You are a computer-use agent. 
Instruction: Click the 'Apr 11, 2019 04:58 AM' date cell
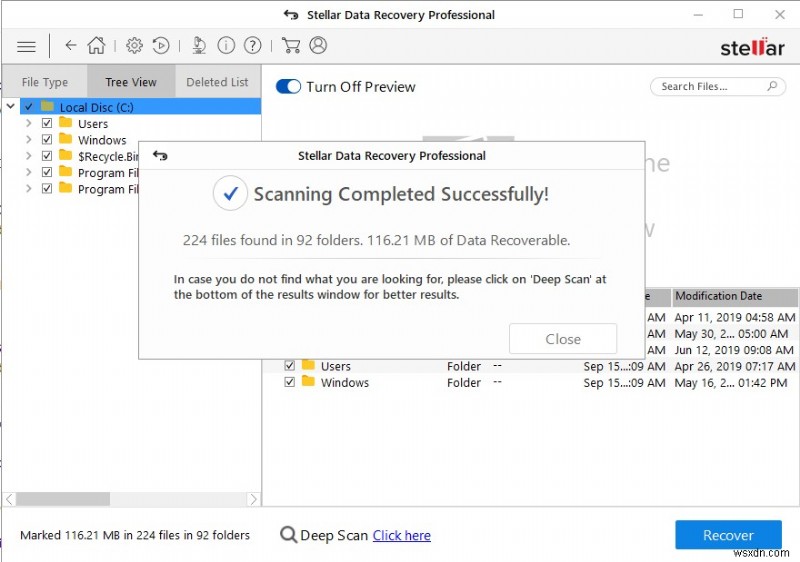coord(735,317)
